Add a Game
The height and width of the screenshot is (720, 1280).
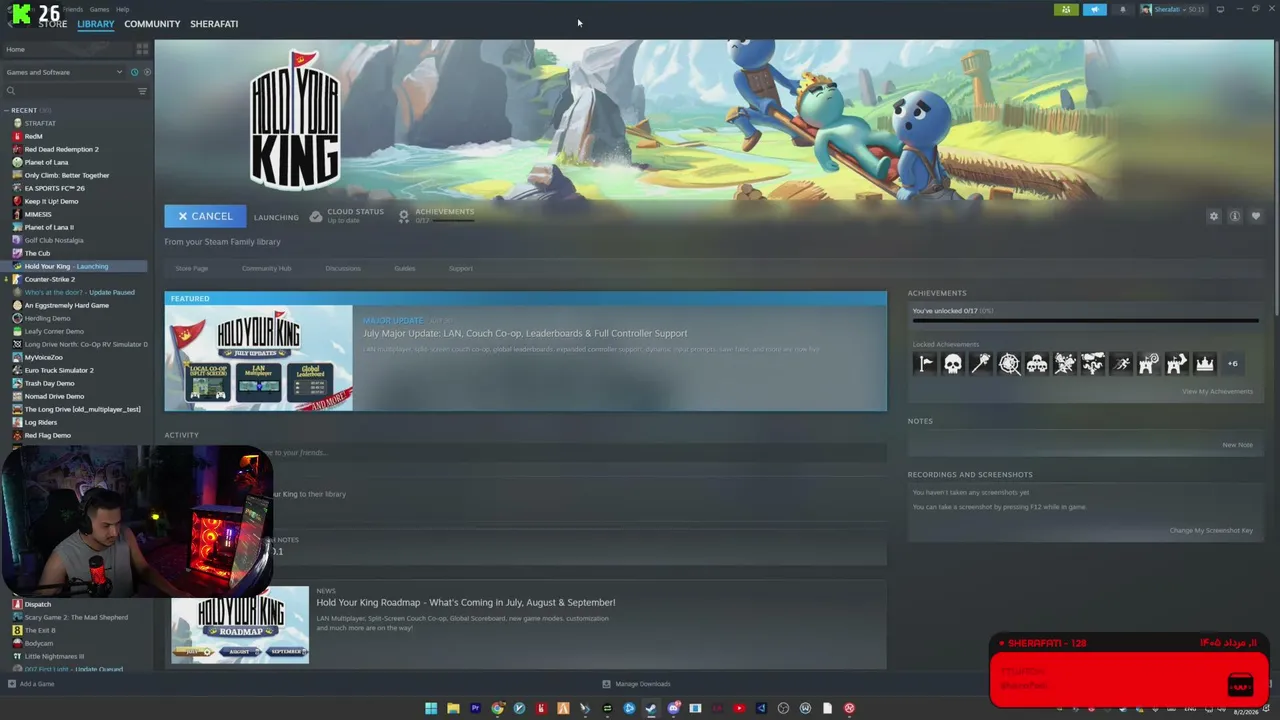pos(31,684)
